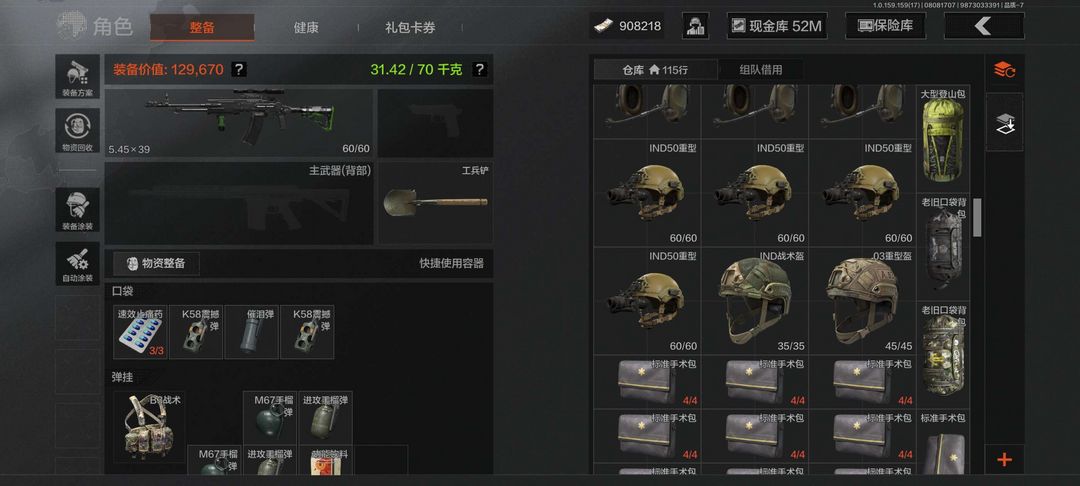
Task: Click the back arrow button at top right
Action: tap(984, 26)
